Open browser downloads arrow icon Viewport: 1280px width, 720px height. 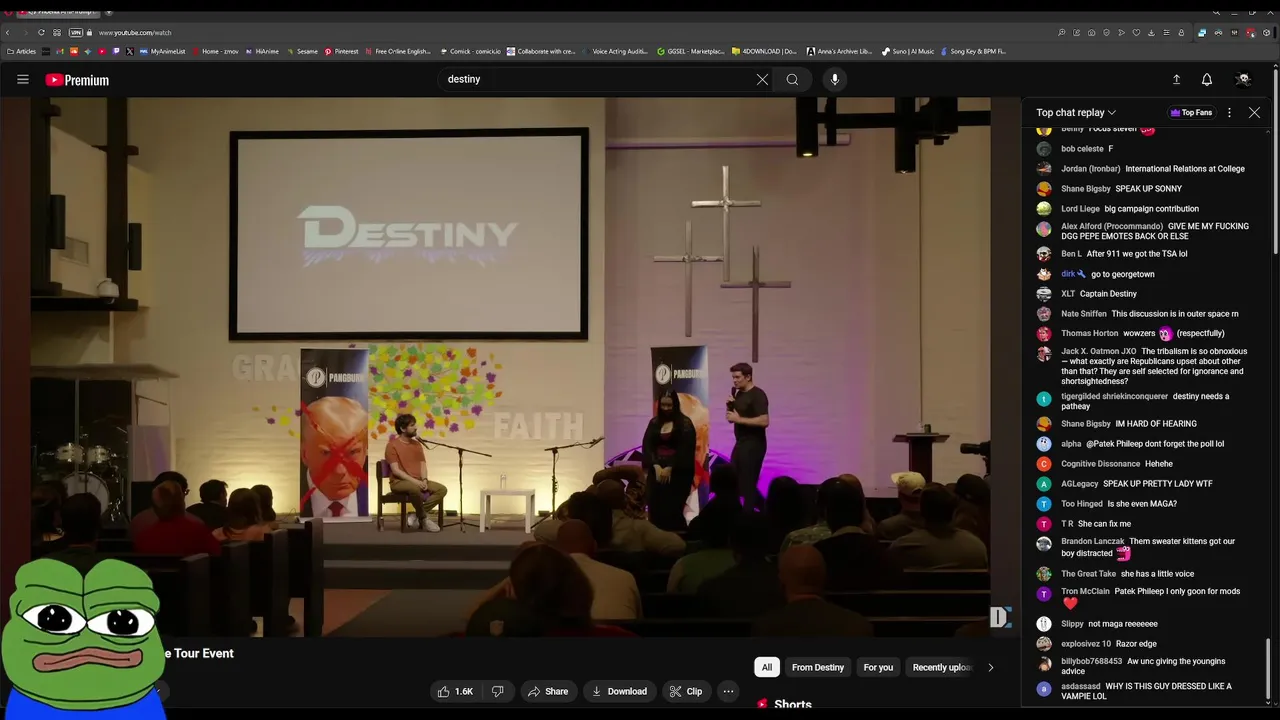1151,33
